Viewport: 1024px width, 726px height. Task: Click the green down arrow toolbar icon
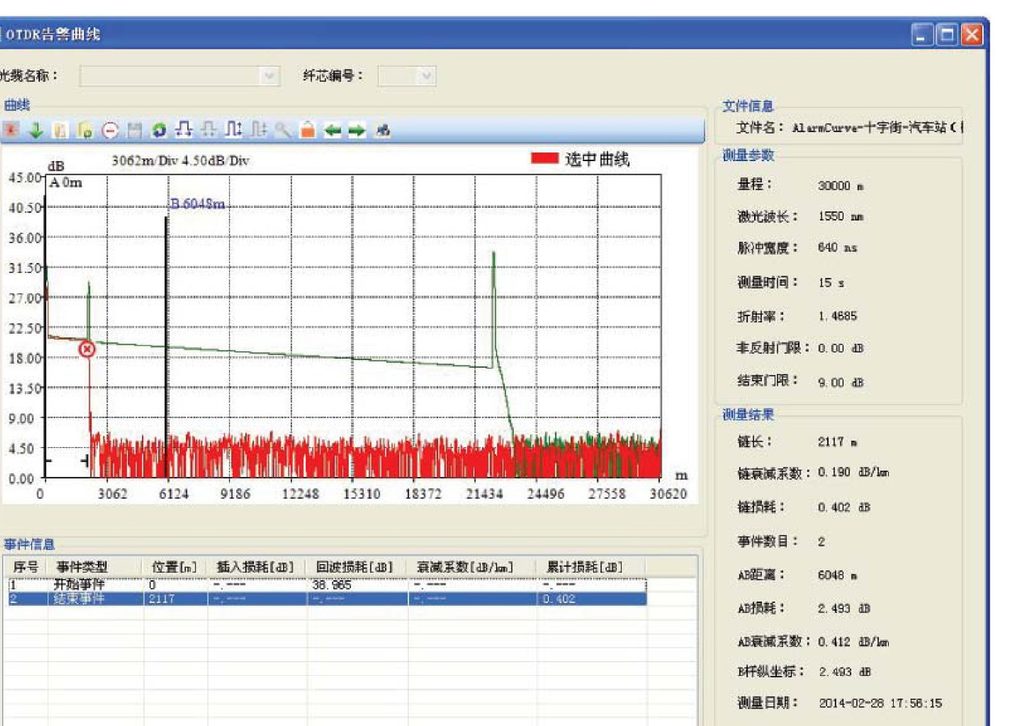37,130
